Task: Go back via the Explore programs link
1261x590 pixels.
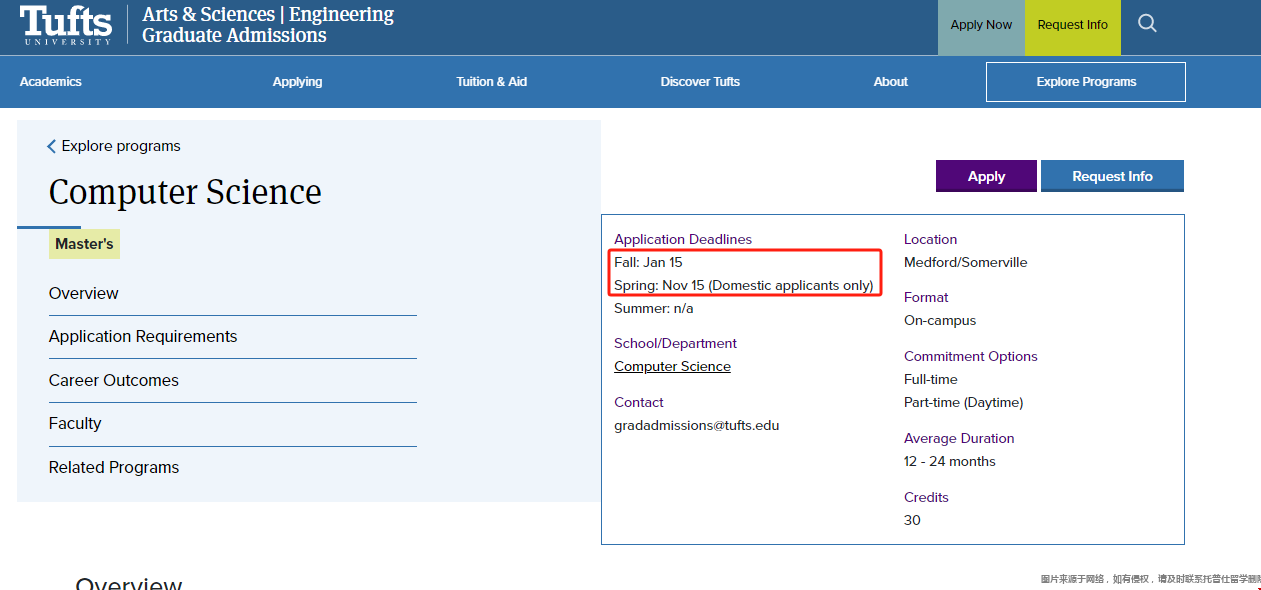Action: 114,146
